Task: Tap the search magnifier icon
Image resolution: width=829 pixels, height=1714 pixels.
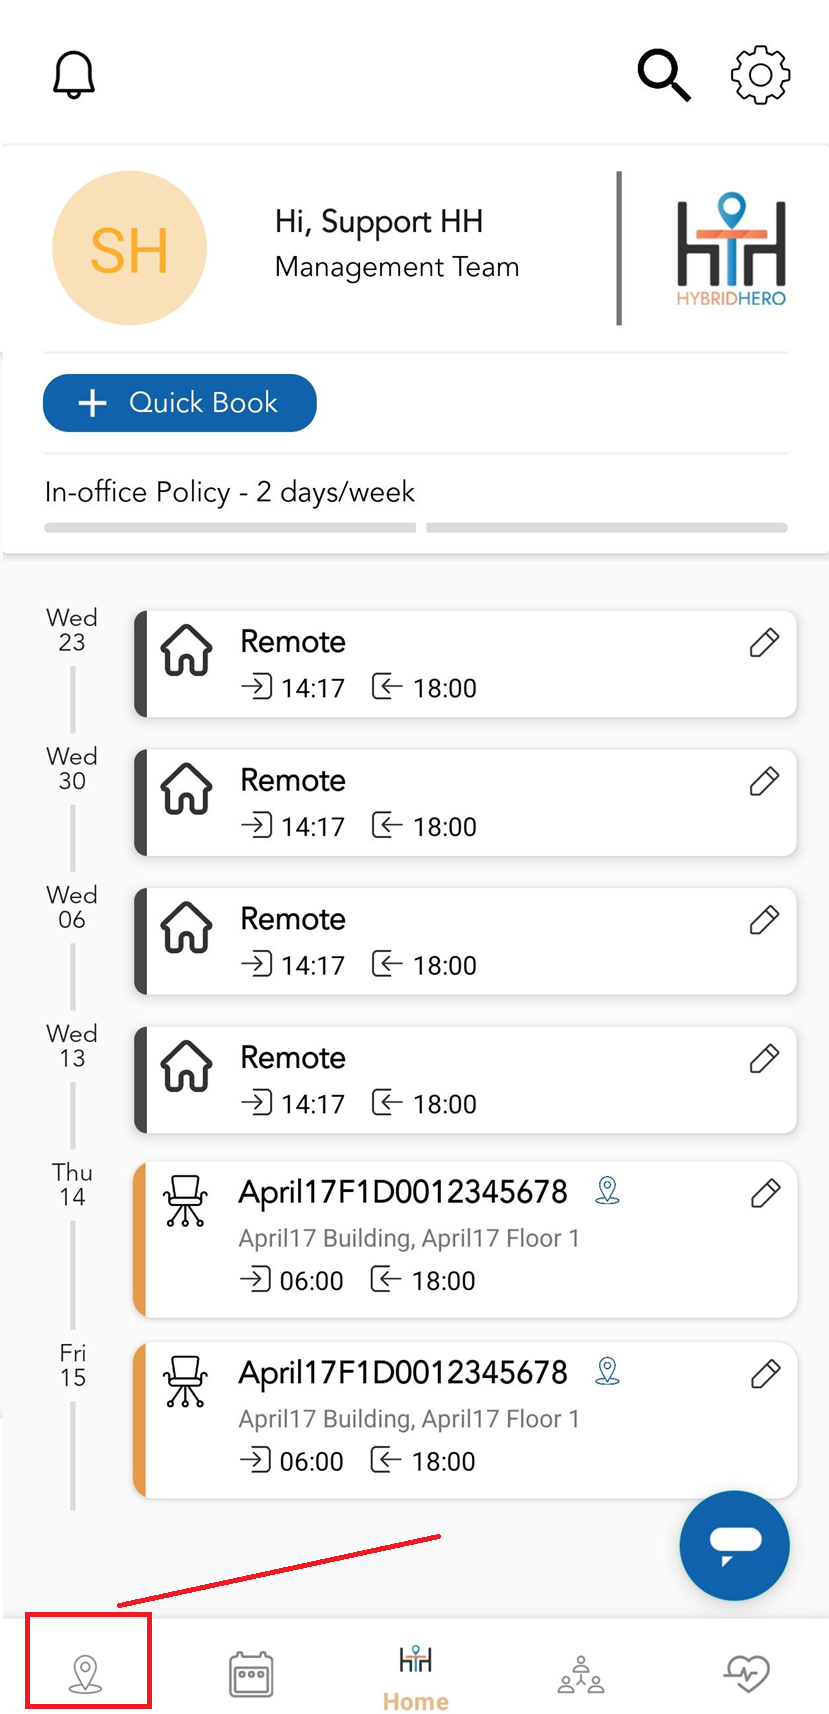Action: 664,75
